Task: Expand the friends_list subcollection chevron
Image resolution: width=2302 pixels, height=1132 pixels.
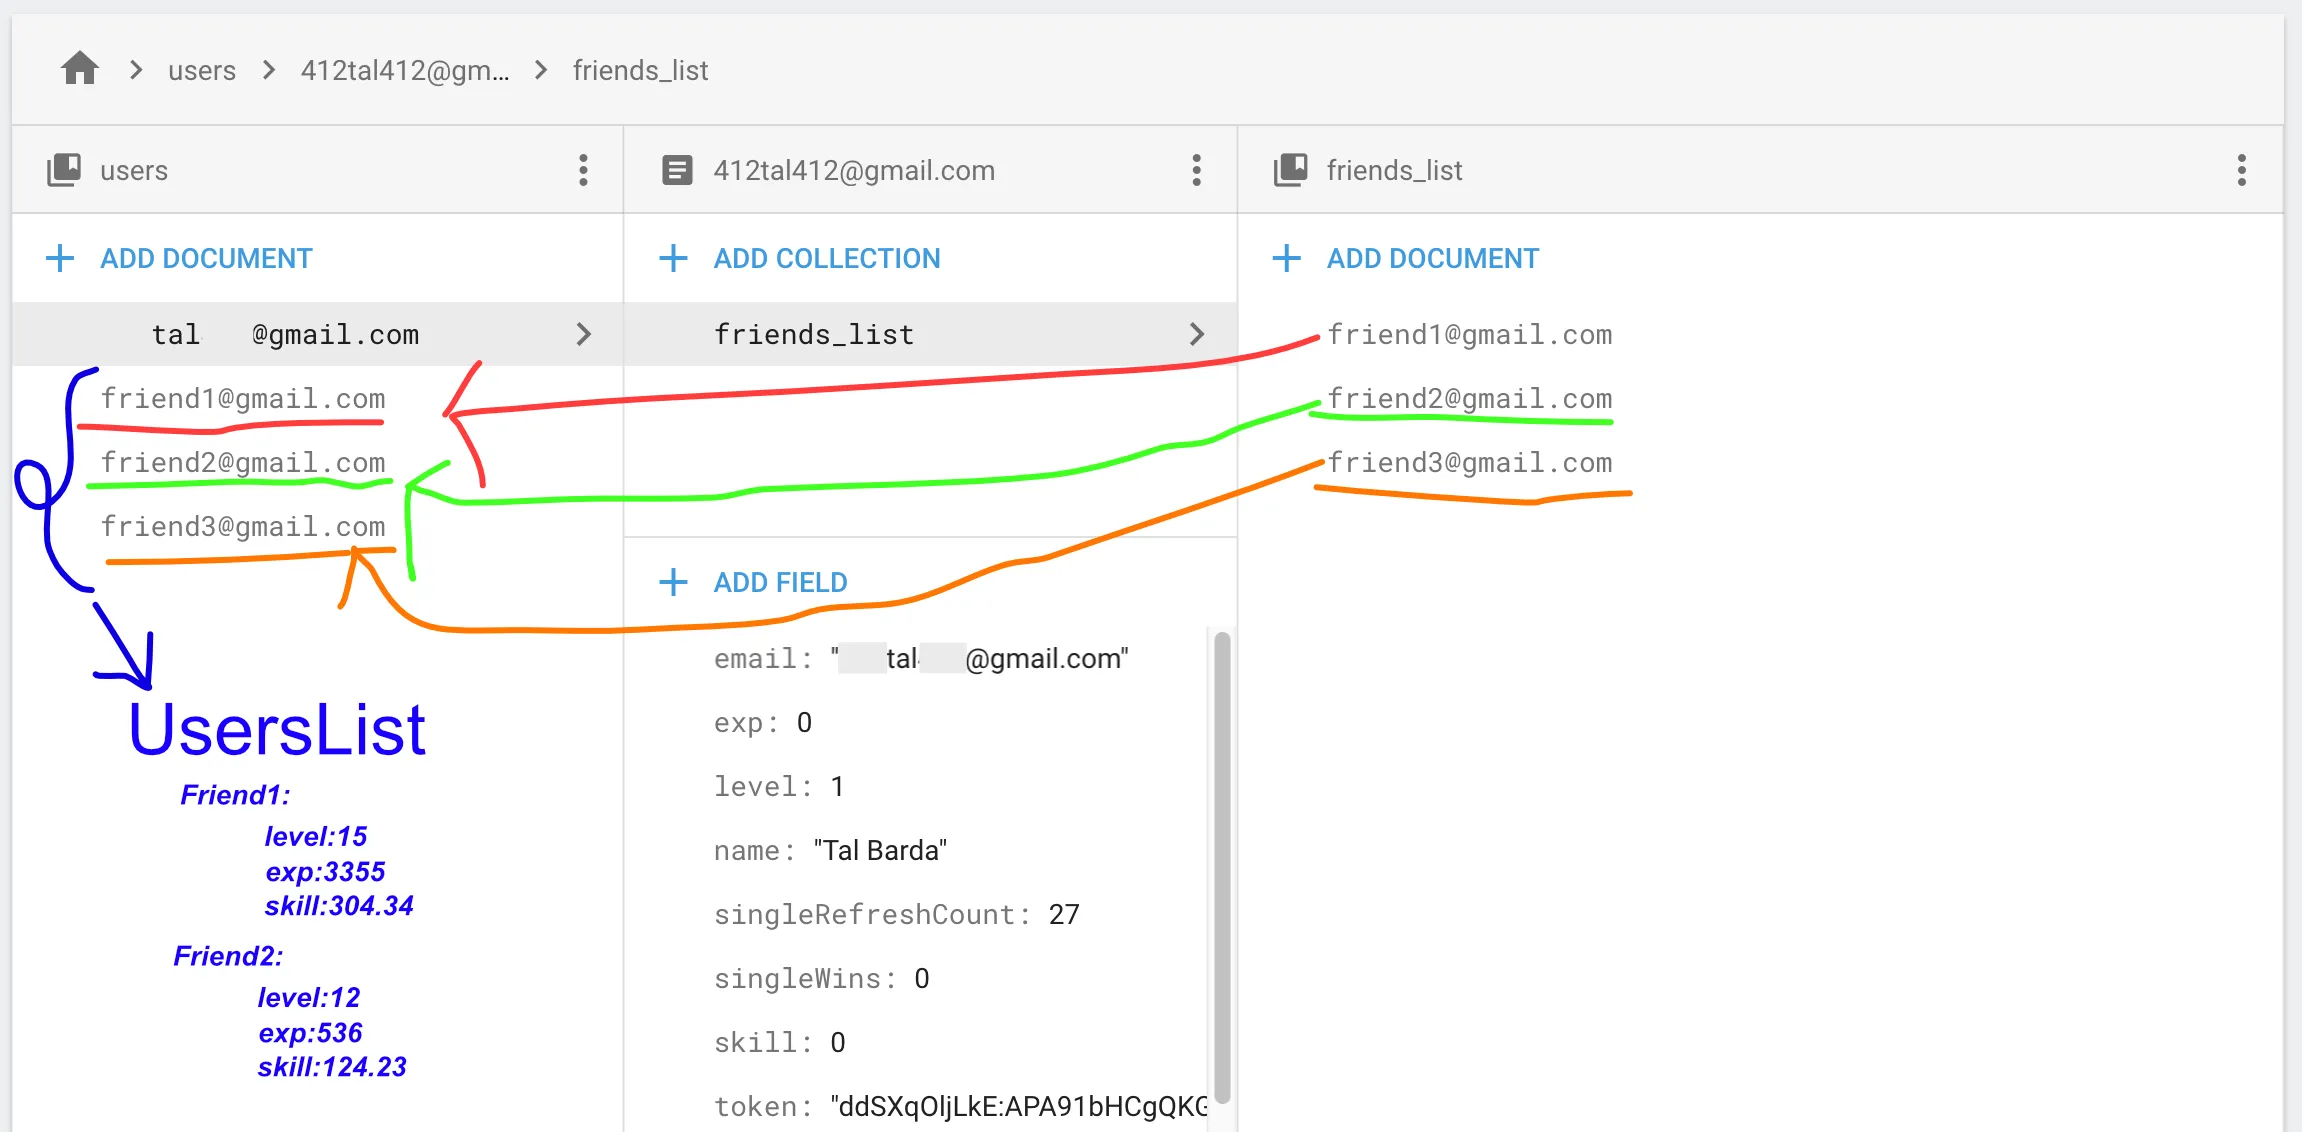Action: click(x=1197, y=334)
